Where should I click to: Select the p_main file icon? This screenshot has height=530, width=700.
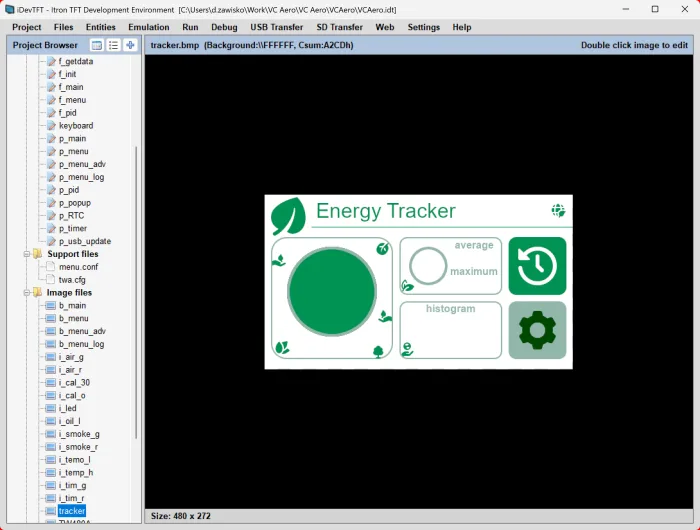52,139
